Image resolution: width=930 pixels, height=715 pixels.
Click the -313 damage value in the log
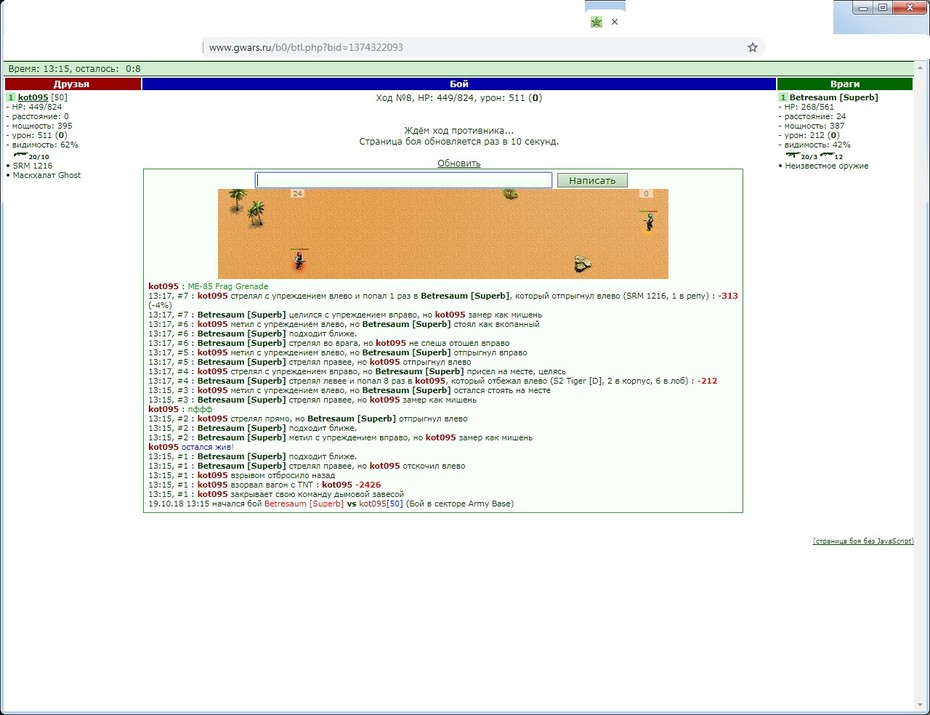pos(728,296)
